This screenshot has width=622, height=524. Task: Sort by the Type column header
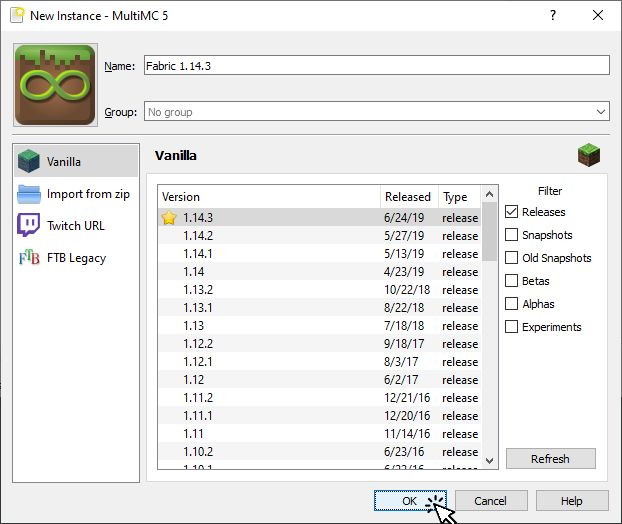pyautogui.click(x=459, y=197)
